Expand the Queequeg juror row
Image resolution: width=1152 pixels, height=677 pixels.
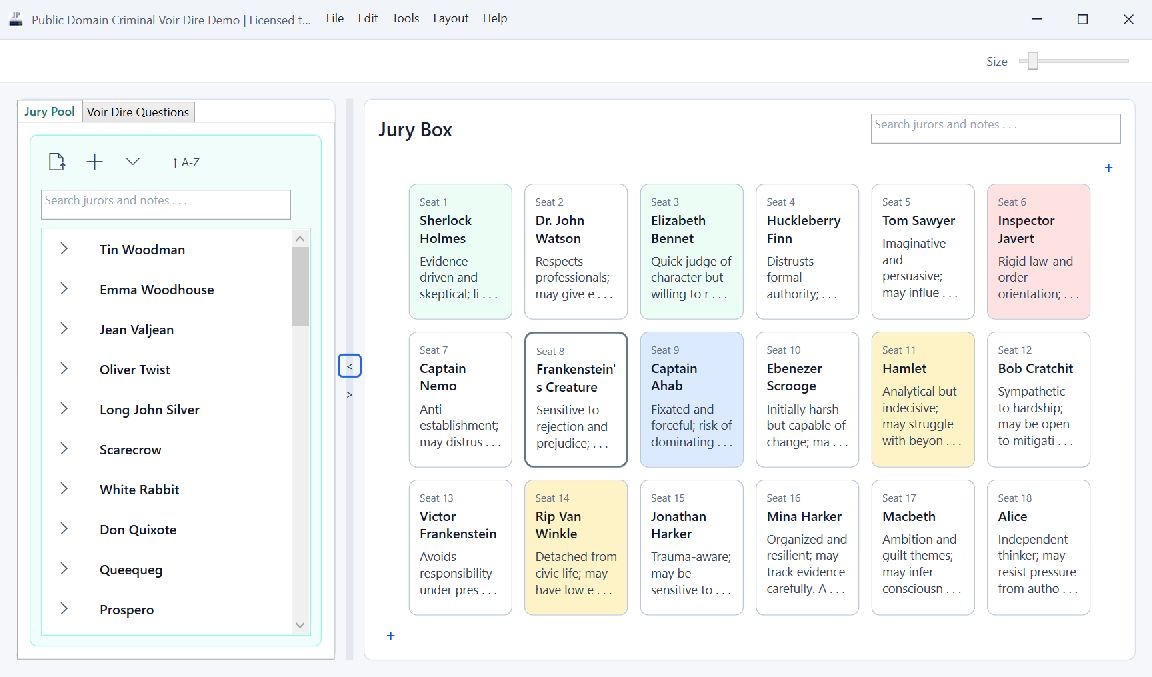click(x=64, y=568)
